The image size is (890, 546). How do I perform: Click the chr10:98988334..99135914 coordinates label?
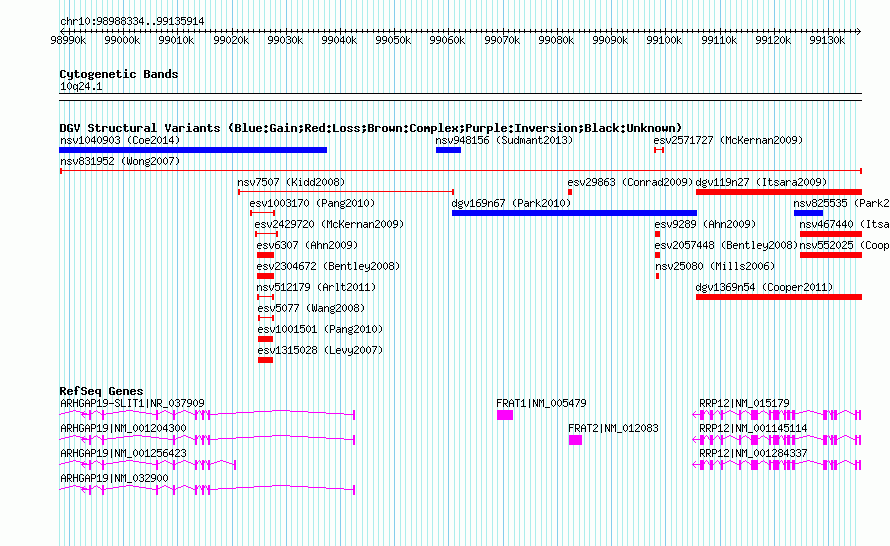click(x=132, y=21)
